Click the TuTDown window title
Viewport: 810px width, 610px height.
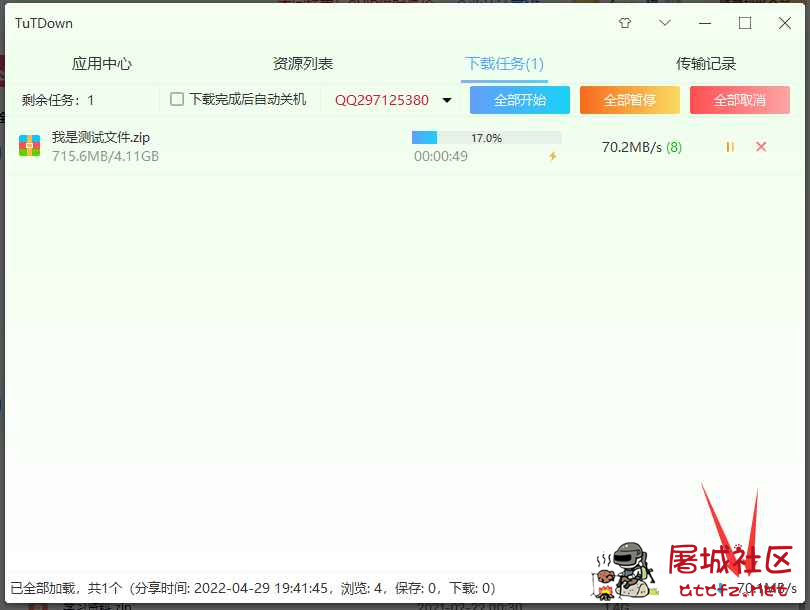(44, 23)
